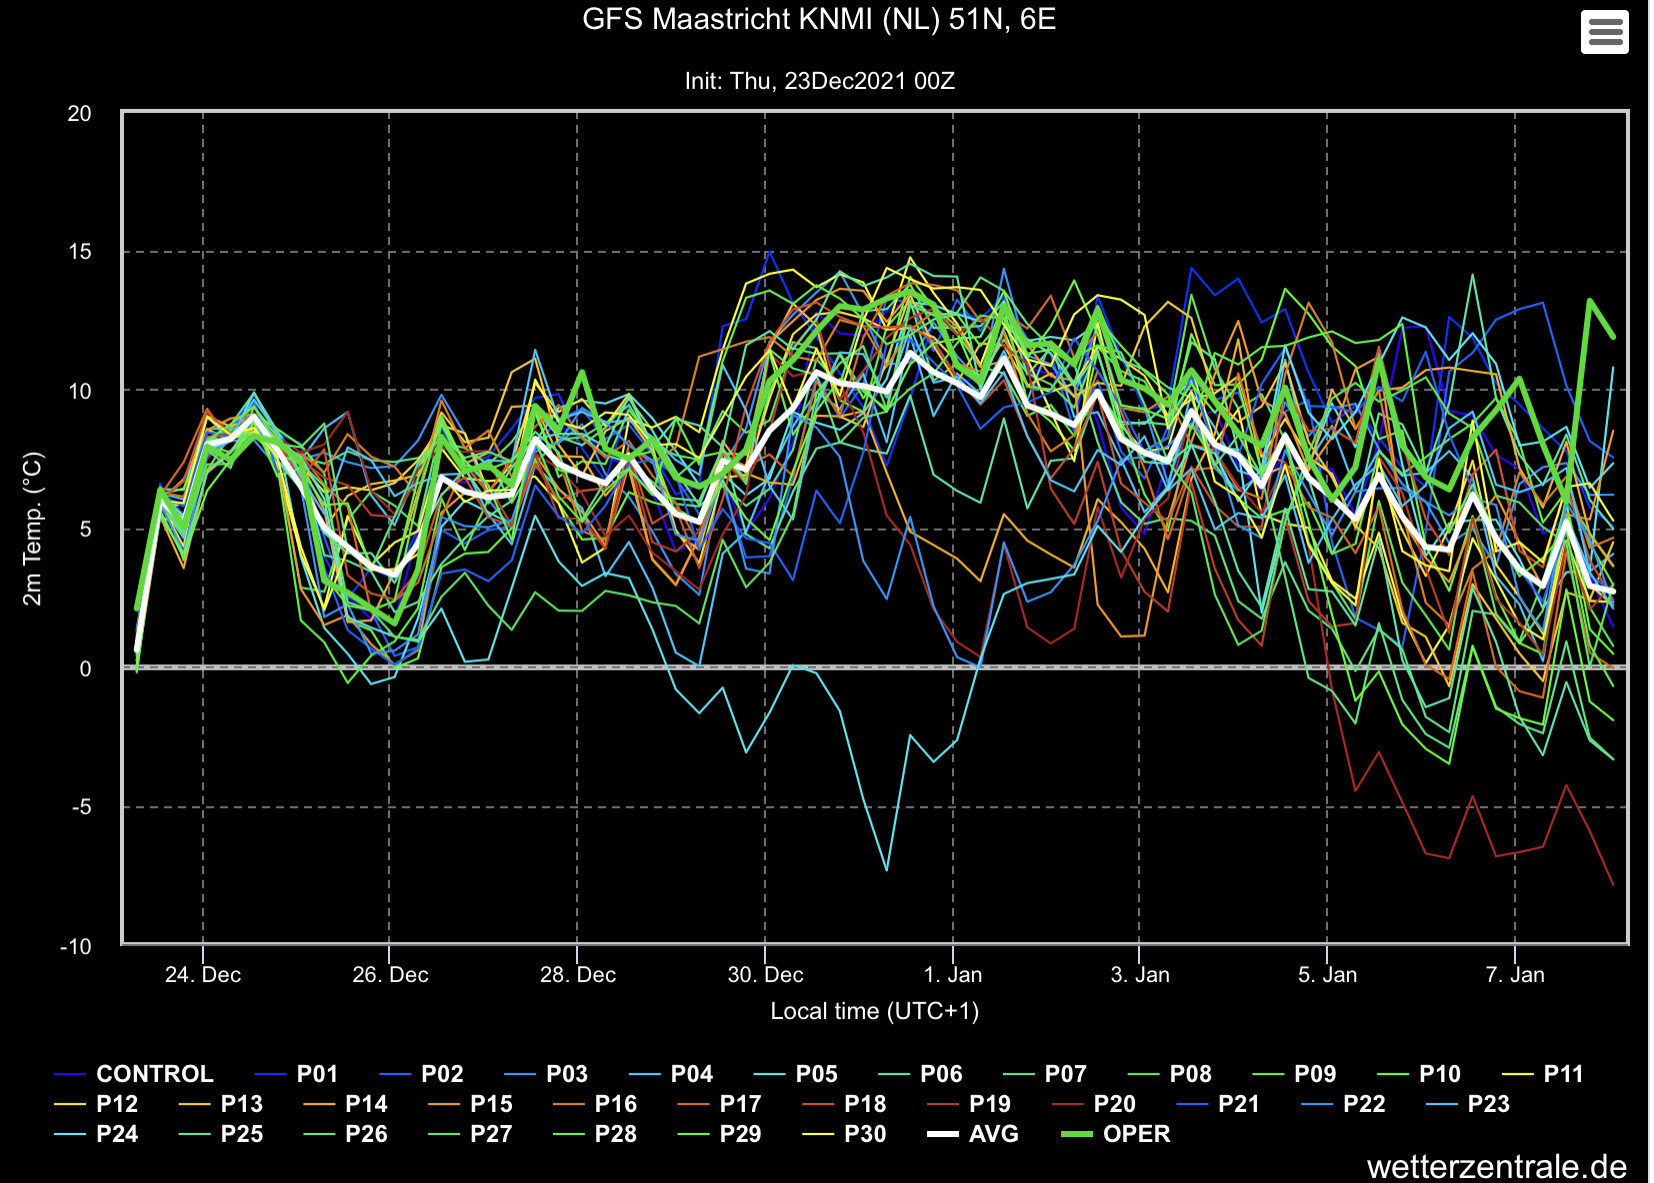Click the '7. Jan' date axis label
The width and height of the screenshot is (1654, 1183).
(1515, 975)
